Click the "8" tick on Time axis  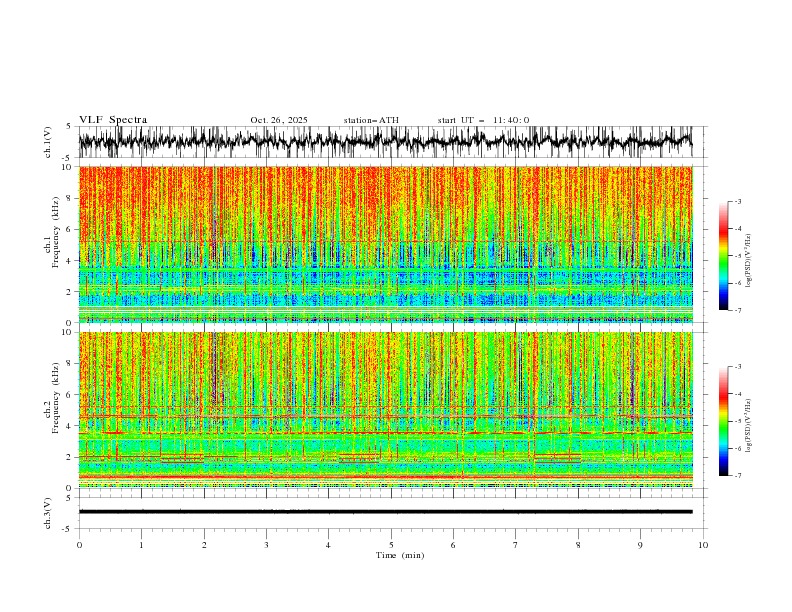578,545
